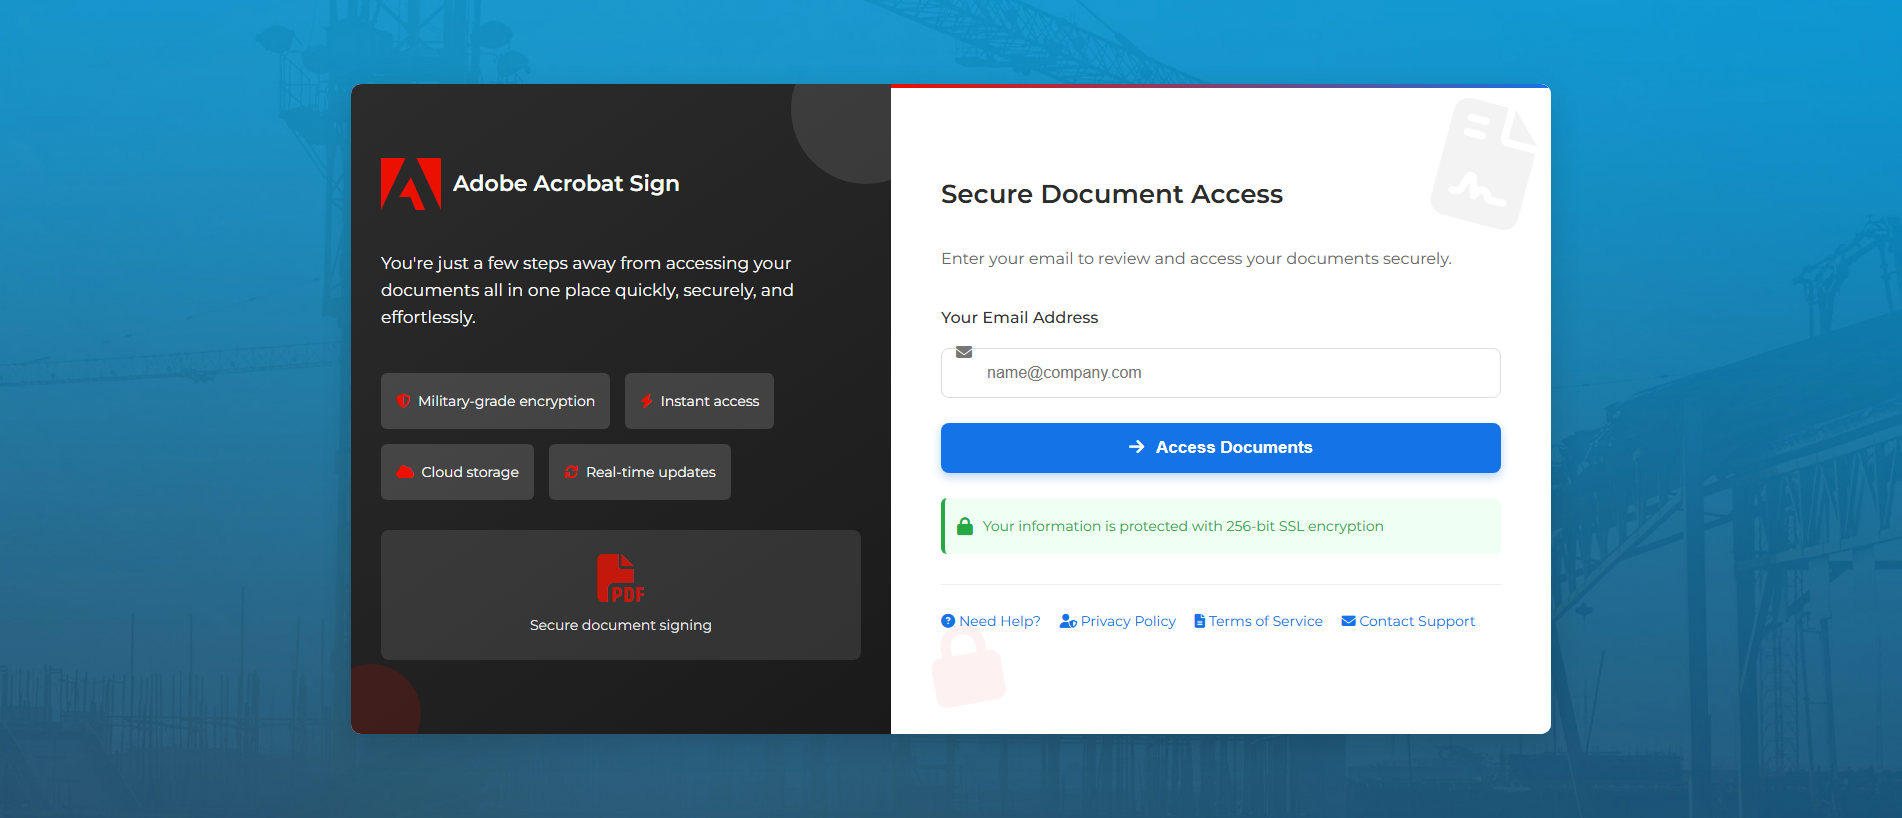The width and height of the screenshot is (1902, 818).
Task: Click the lightning bolt icon on Instant access
Action: point(647,401)
